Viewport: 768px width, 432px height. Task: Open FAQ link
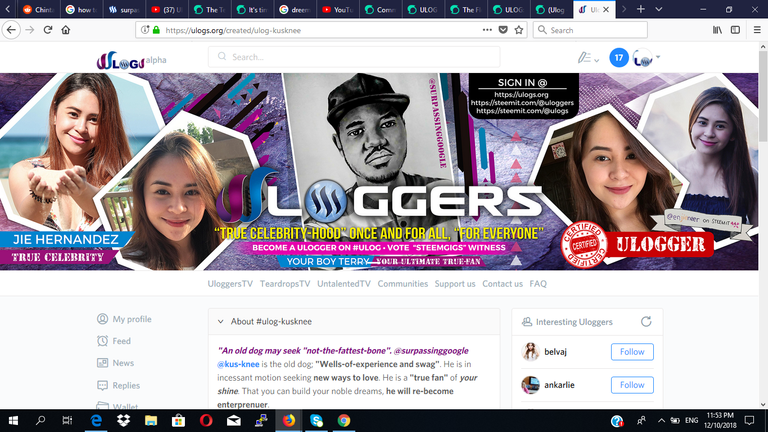[x=538, y=284]
